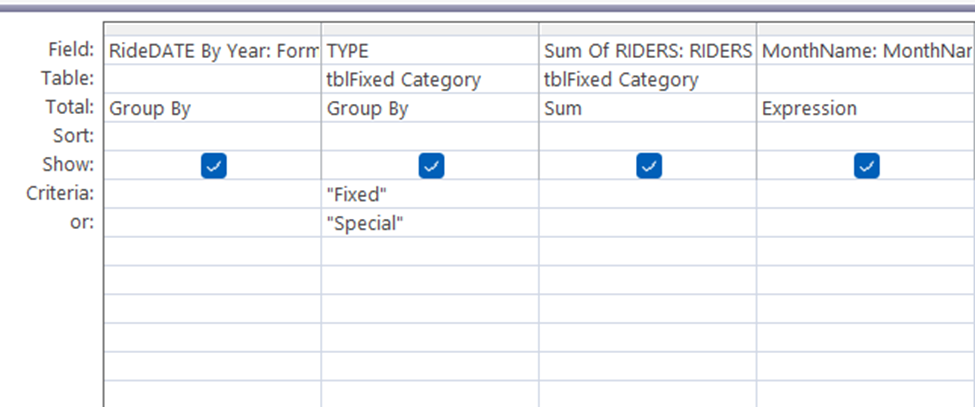Toggle Show checkbox in MonthName column
The width and height of the screenshot is (975, 407).
tap(866, 166)
